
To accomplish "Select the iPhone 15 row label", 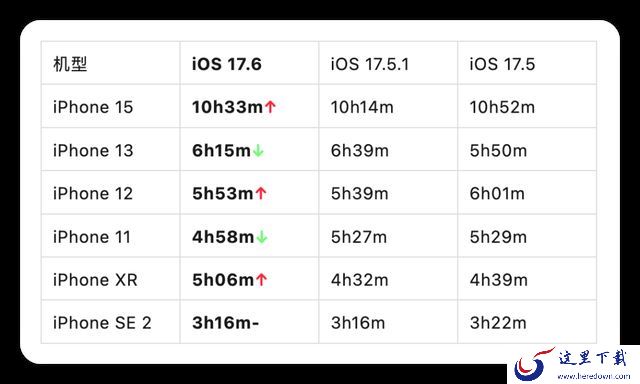I will 93,107.
